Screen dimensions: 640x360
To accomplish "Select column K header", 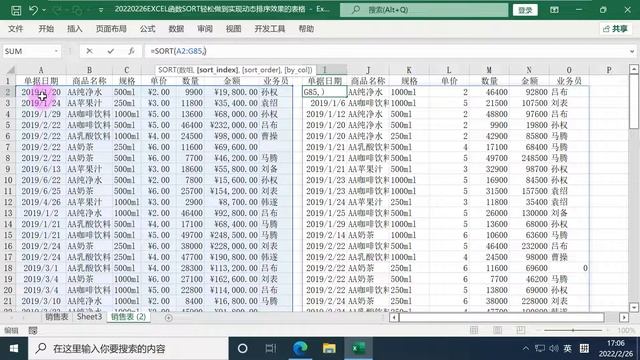I will (x=409, y=70).
